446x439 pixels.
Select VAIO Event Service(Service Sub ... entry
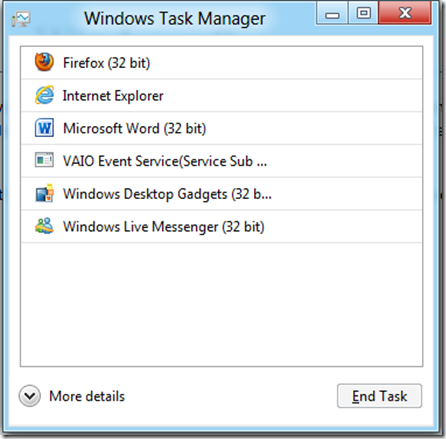point(221,161)
